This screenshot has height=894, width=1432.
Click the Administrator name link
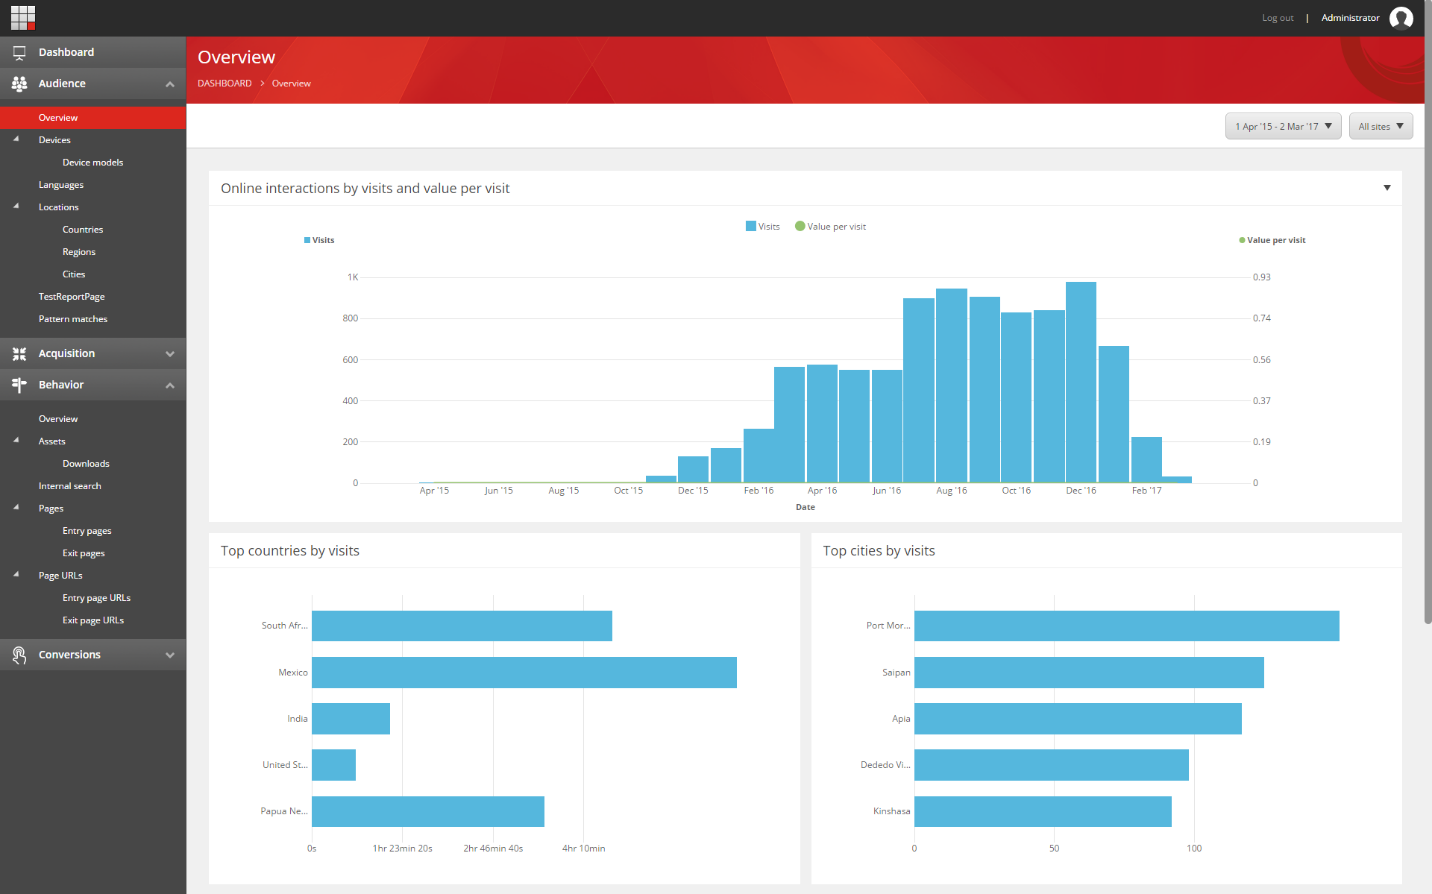pyautogui.click(x=1350, y=18)
